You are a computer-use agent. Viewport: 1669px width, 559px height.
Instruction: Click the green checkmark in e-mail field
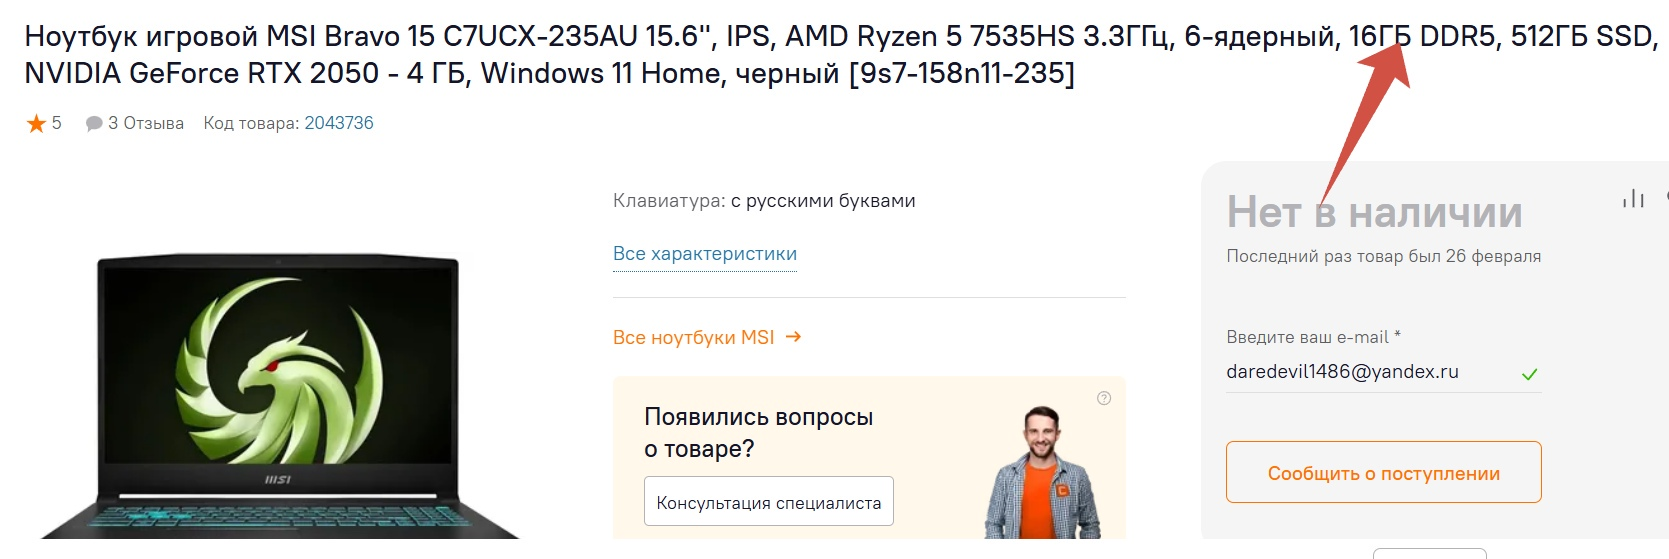[1529, 374]
